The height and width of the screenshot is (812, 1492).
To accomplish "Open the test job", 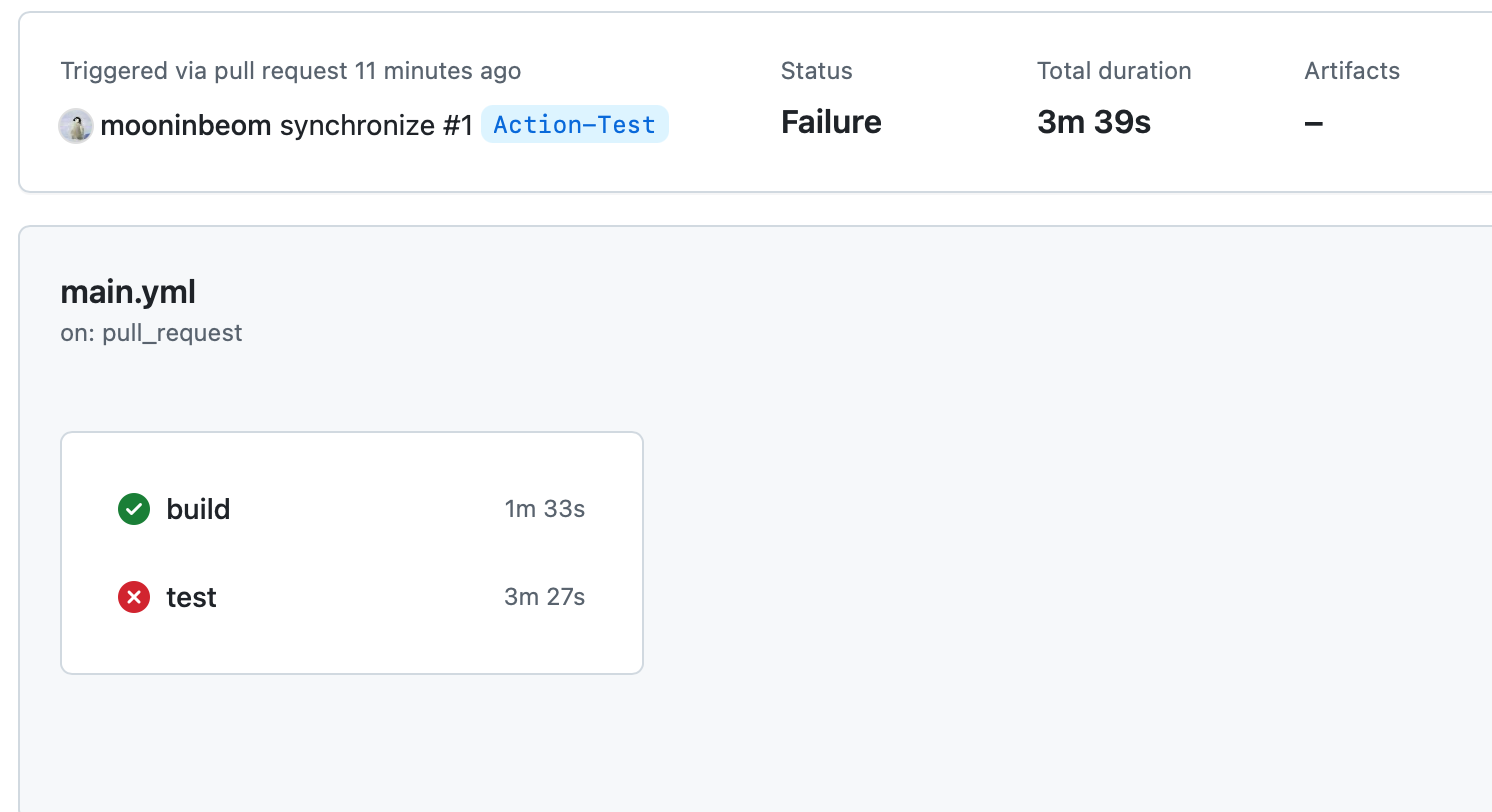I will click(x=191, y=597).
